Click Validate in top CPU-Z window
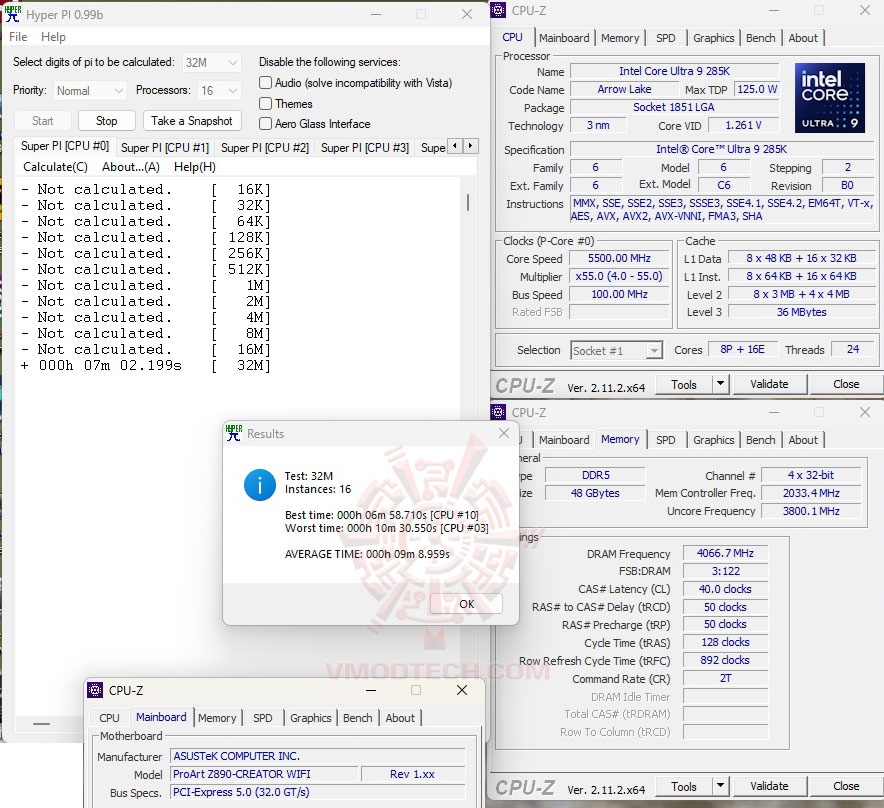The width and height of the screenshot is (884, 808). 769,384
